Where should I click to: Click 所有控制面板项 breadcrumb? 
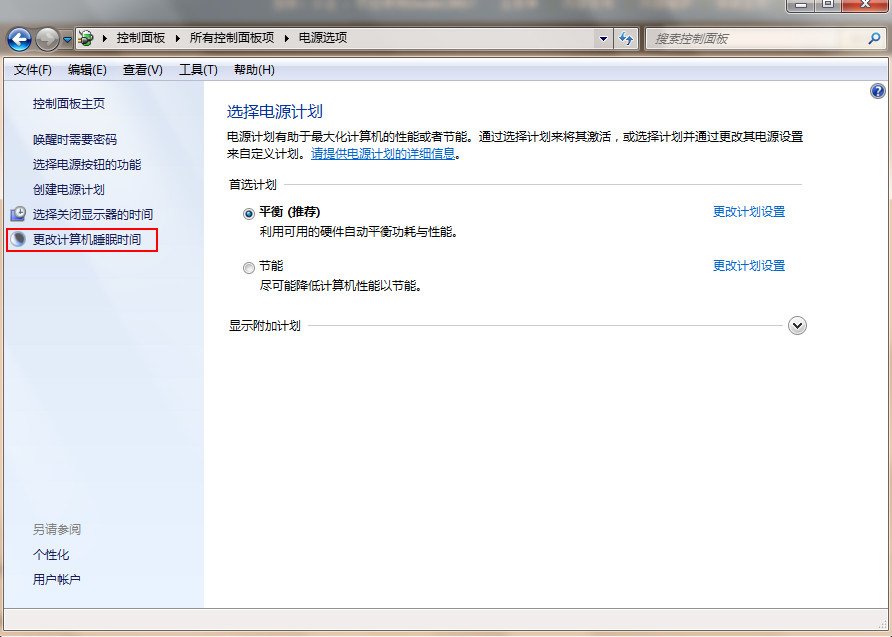tap(232, 38)
